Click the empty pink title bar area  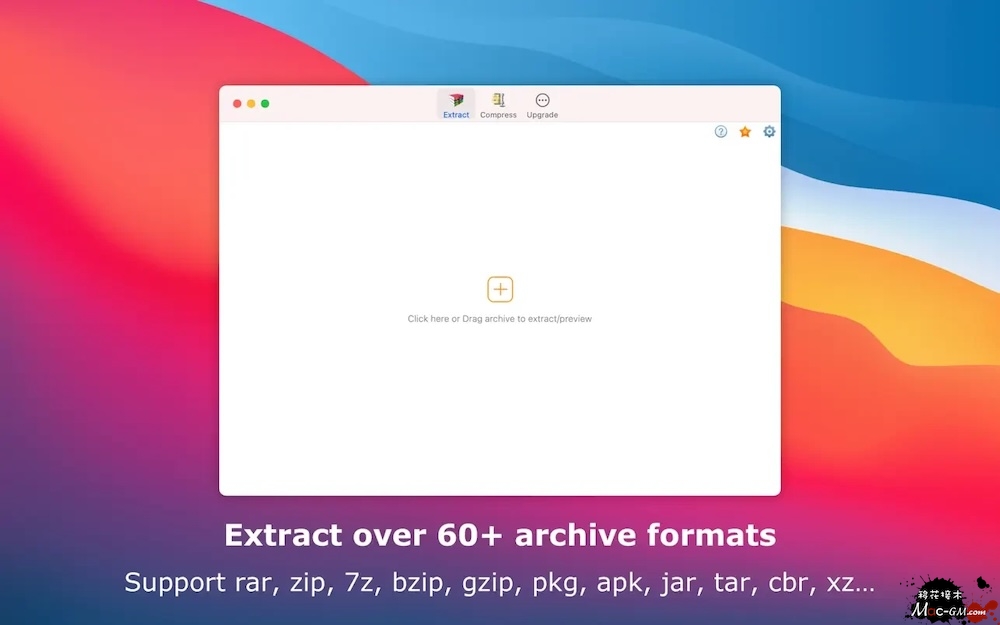coord(660,104)
